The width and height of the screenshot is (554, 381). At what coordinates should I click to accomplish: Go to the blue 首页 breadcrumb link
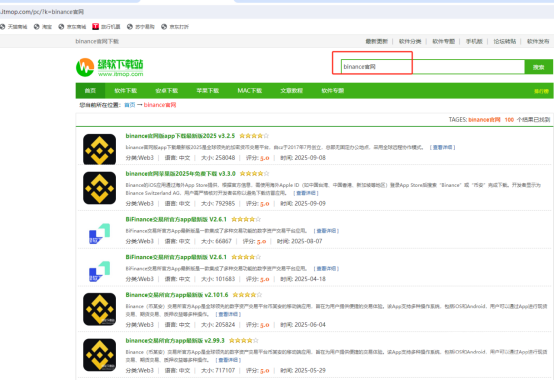pyautogui.click(x=130, y=105)
